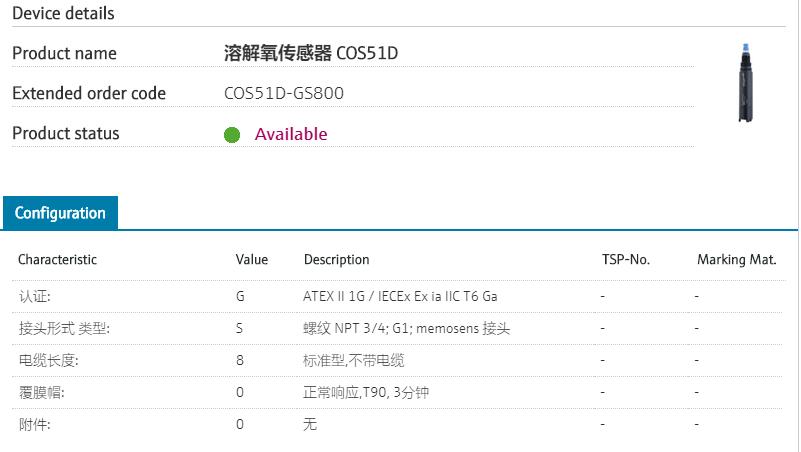Select the 附件 characteristic row
The height and width of the screenshot is (452, 801).
click(34, 424)
